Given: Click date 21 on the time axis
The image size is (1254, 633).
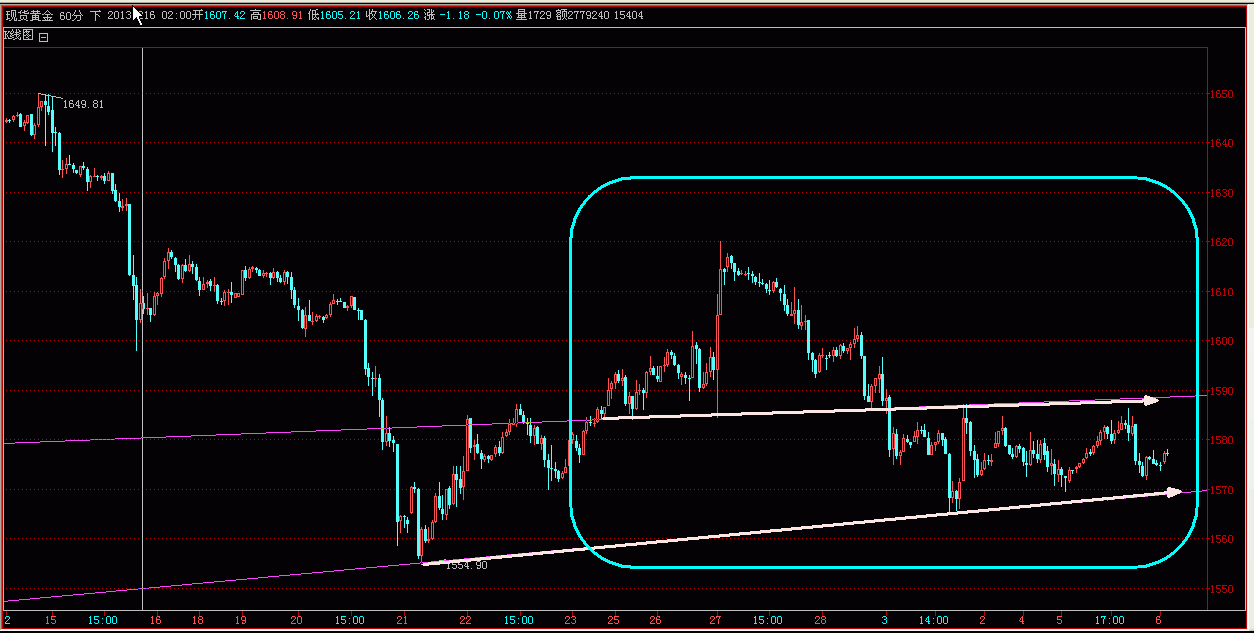Looking at the screenshot, I should pyautogui.click(x=402, y=620).
